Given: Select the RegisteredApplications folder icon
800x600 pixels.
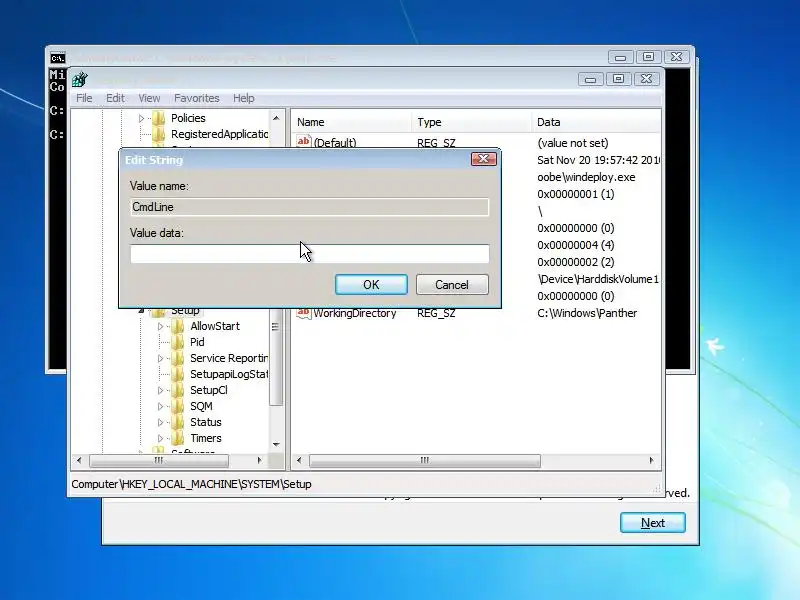Looking at the screenshot, I should [x=159, y=134].
